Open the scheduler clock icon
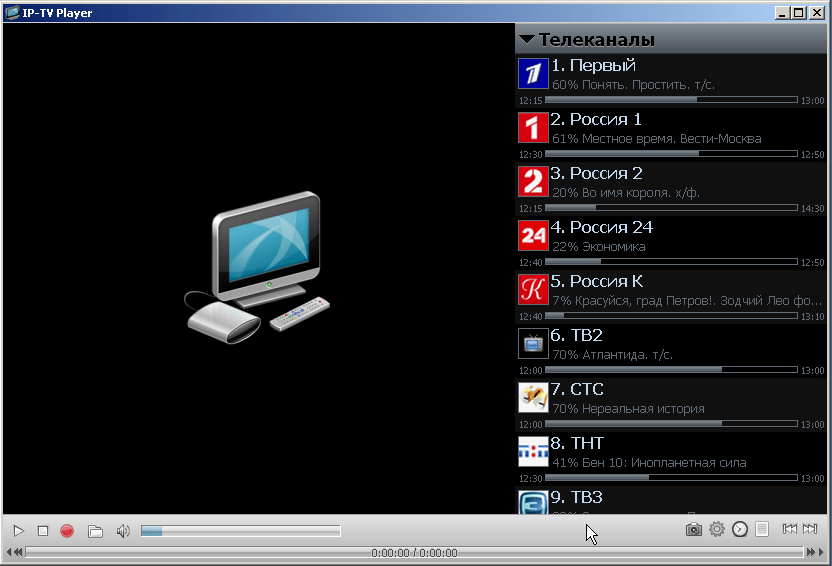Viewport: 832px width, 566px height. (740, 529)
